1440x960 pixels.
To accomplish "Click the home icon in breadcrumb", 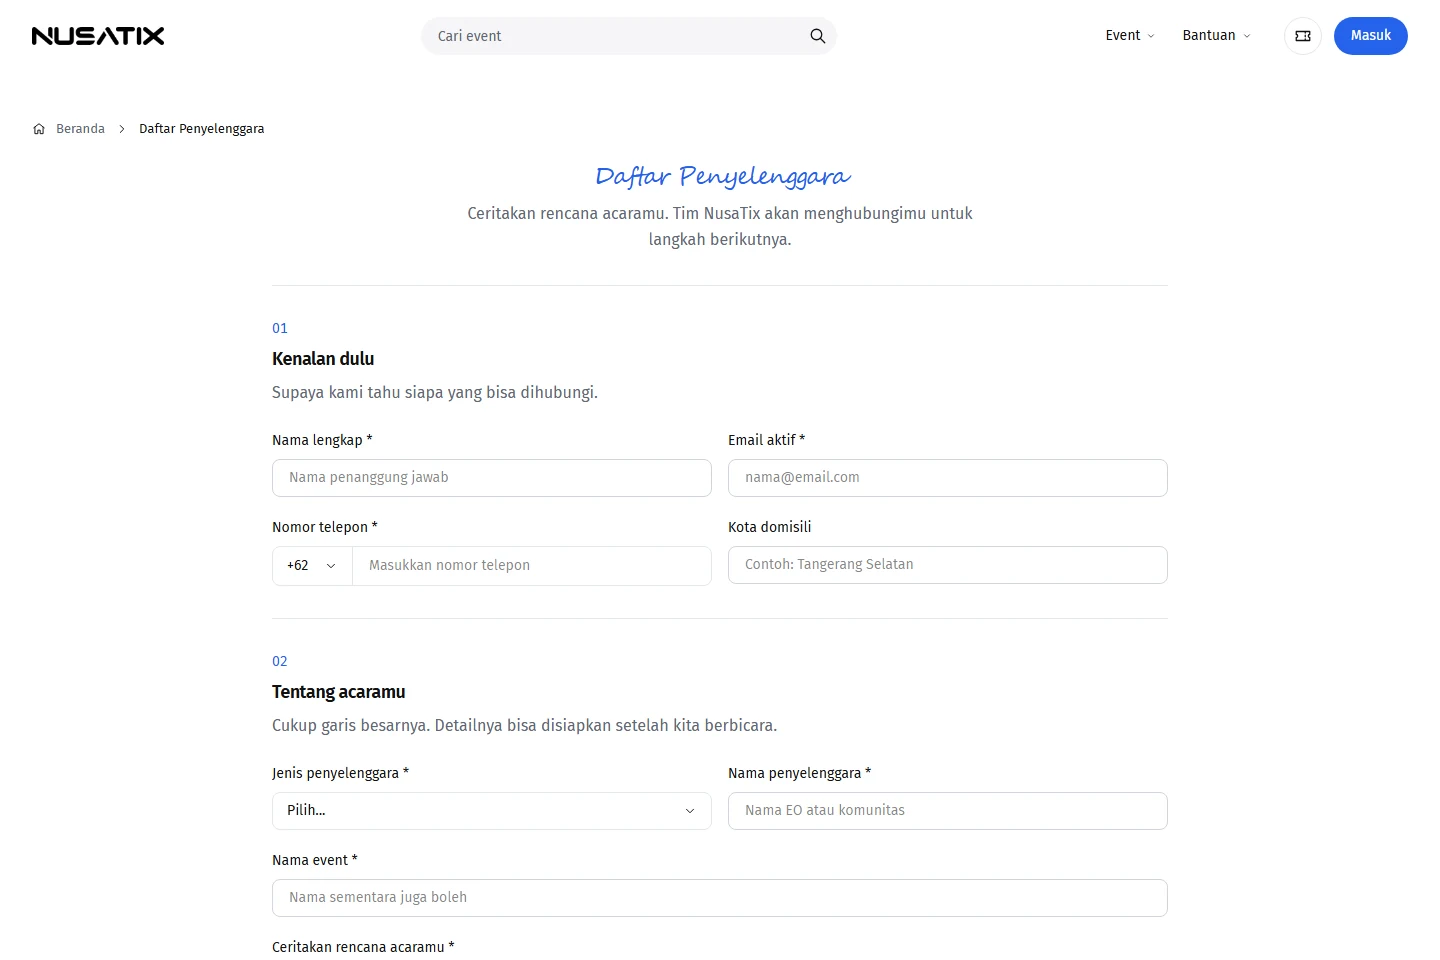I will point(39,129).
